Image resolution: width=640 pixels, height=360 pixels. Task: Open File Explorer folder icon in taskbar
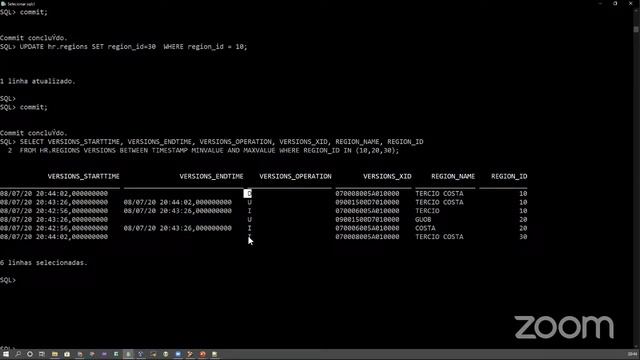point(55,354)
